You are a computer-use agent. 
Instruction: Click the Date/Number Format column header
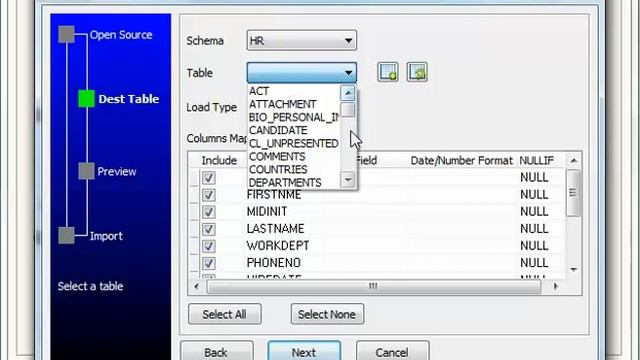(462, 160)
